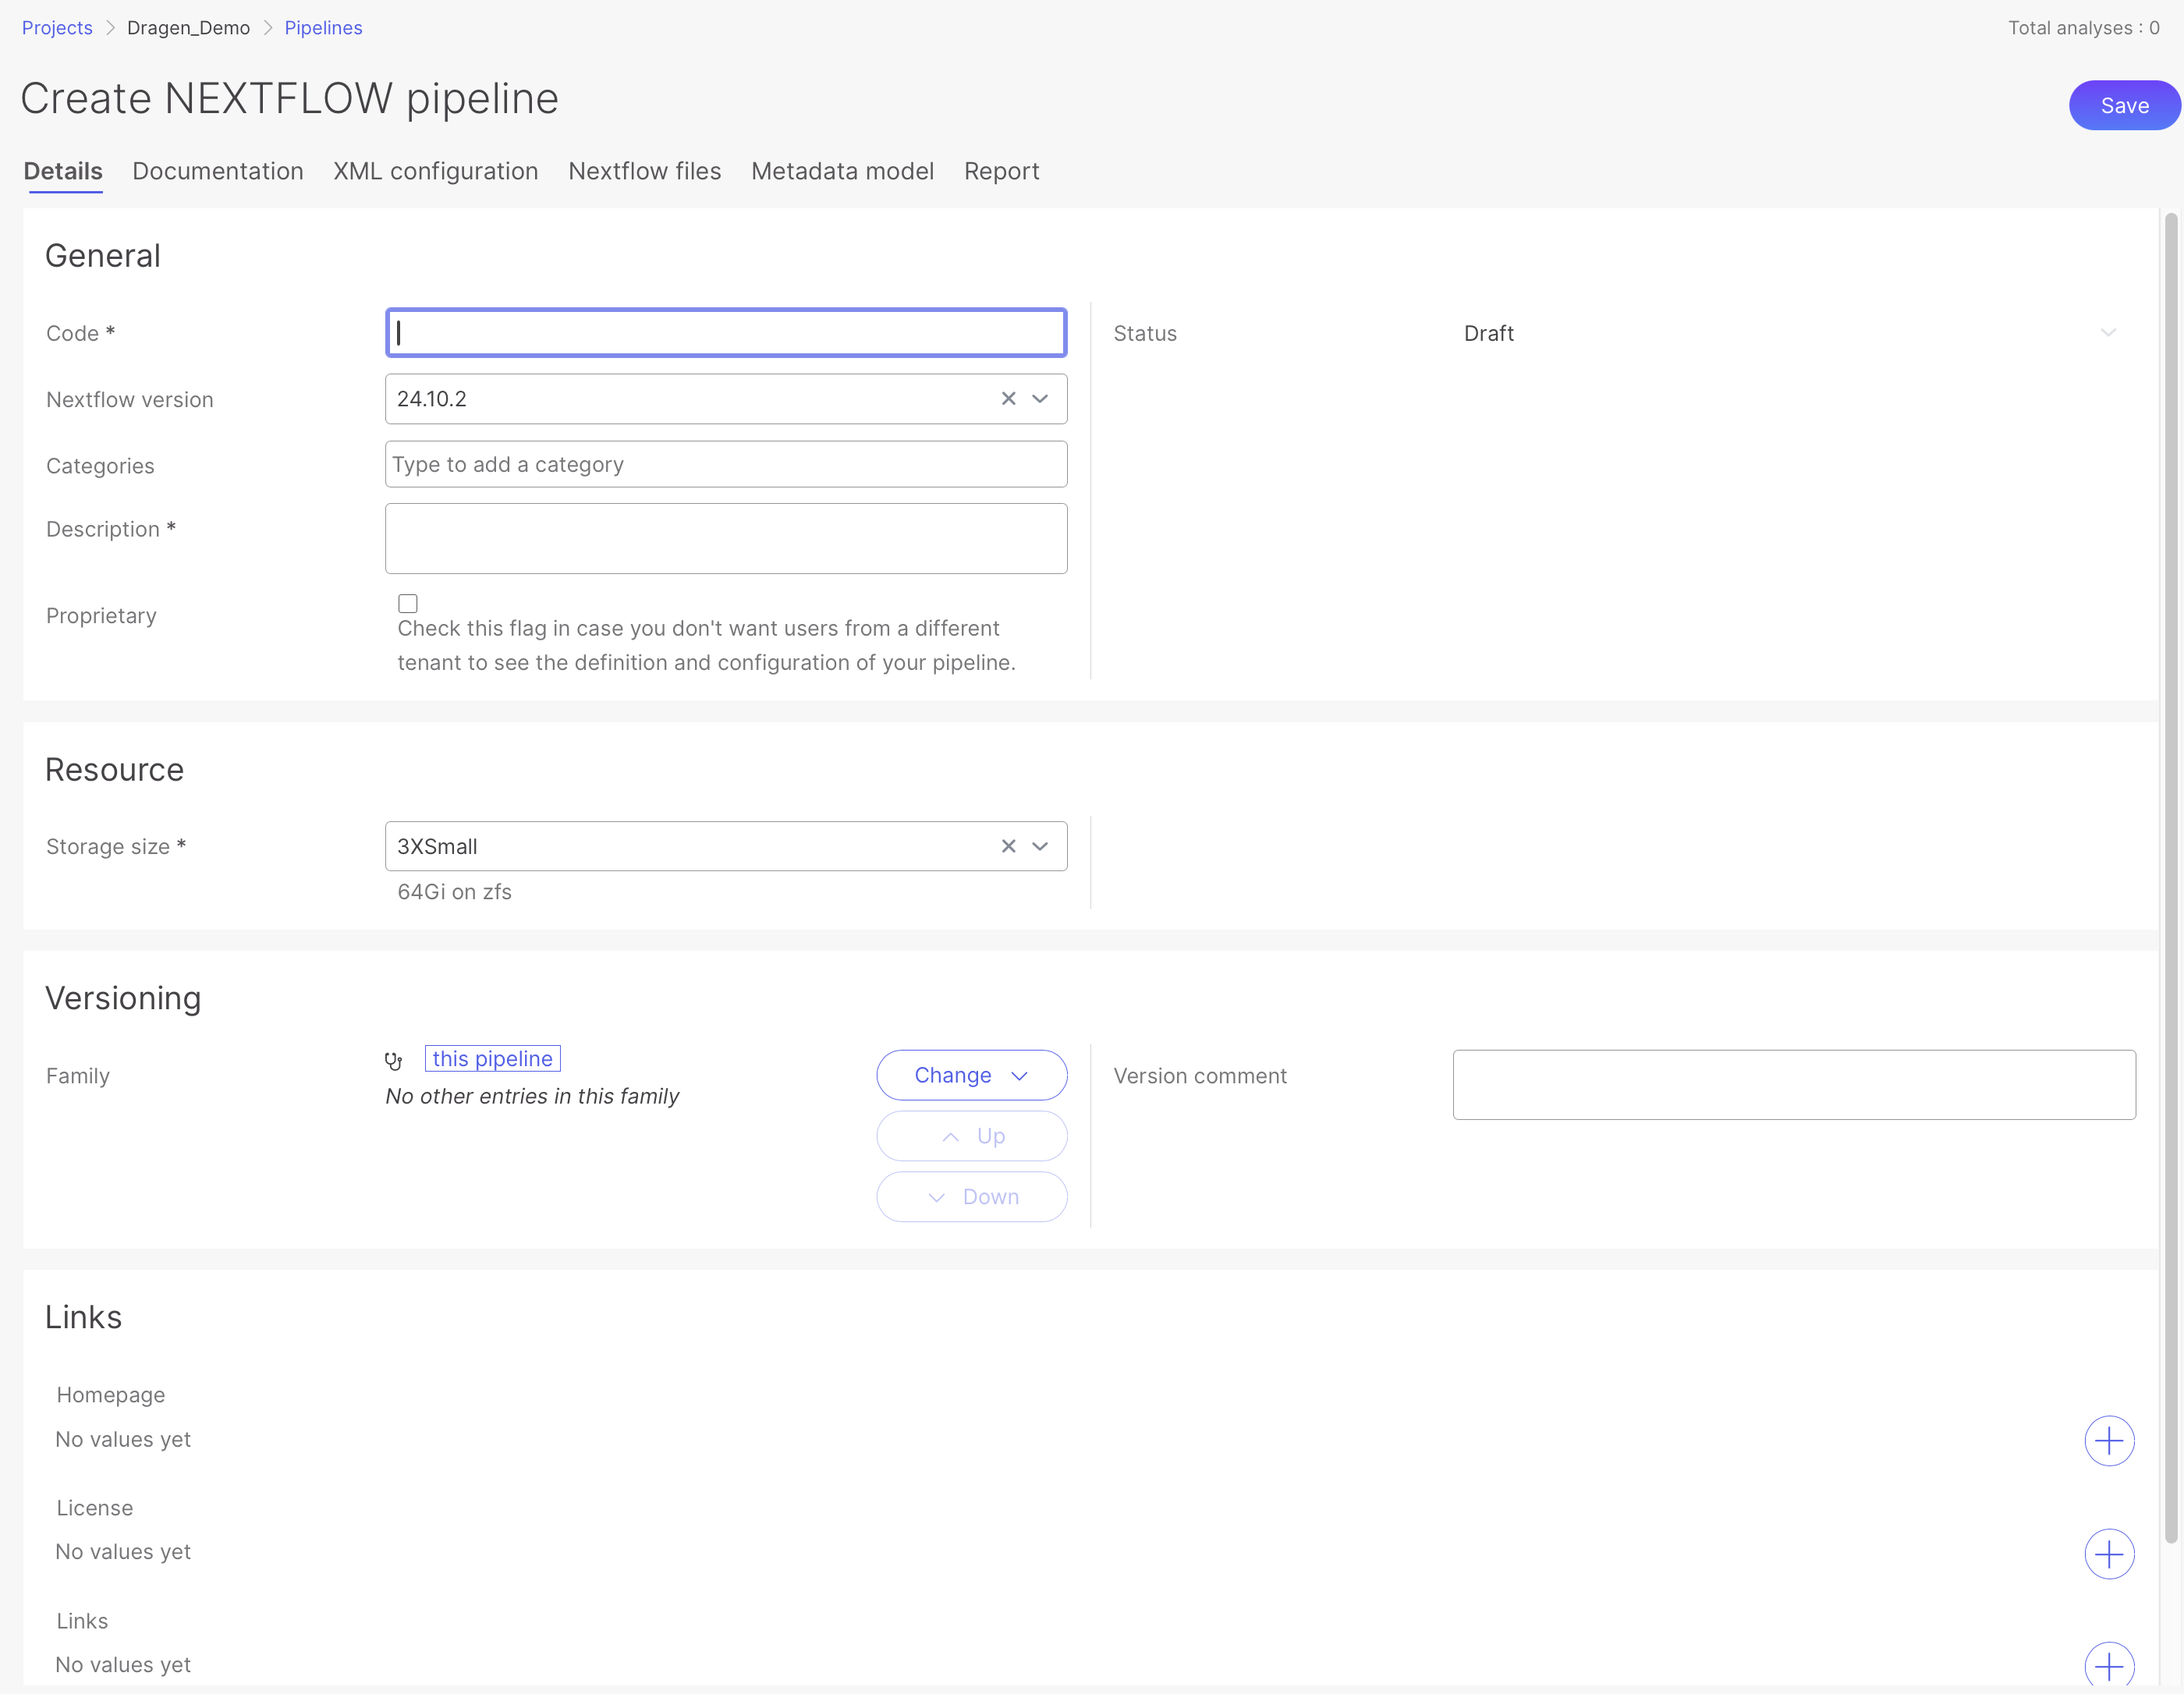2184x1694 pixels.
Task: Clear the Storage size value
Action: click(x=1008, y=846)
